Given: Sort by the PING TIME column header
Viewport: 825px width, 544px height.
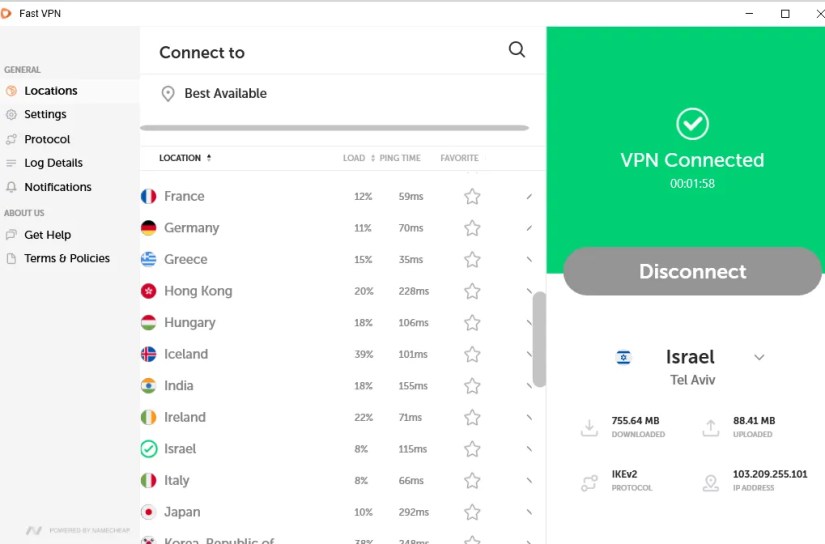Looking at the screenshot, I should [x=399, y=158].
